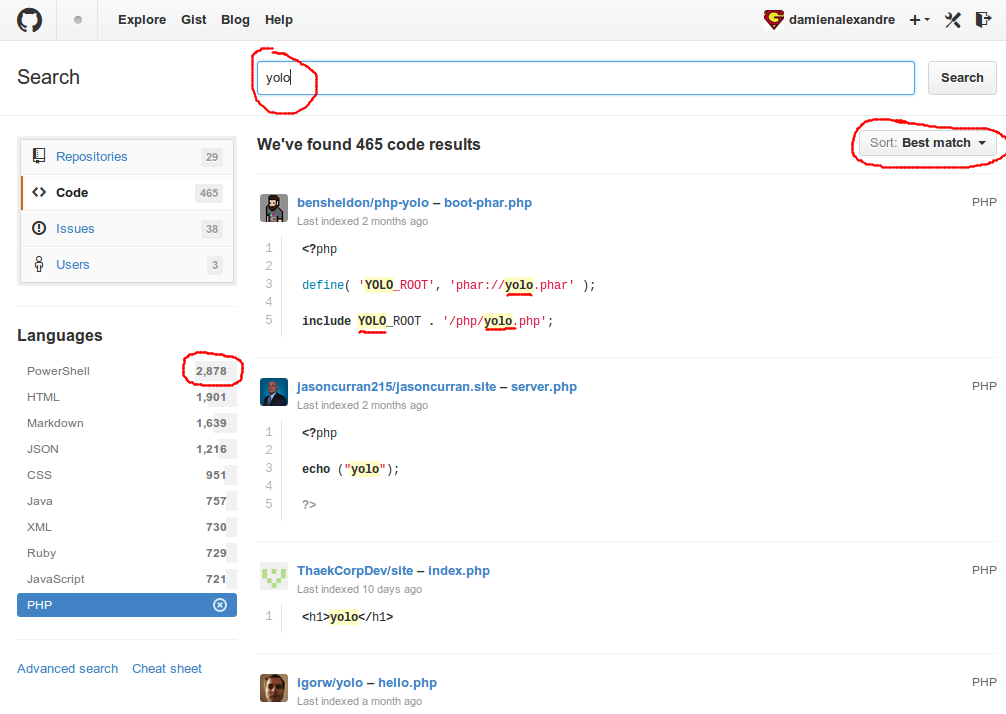Click code line define( 'YOLO_ROOT'
This screenshot has height=714, width=1006.
pyautogui.click(x=448, y=285)
